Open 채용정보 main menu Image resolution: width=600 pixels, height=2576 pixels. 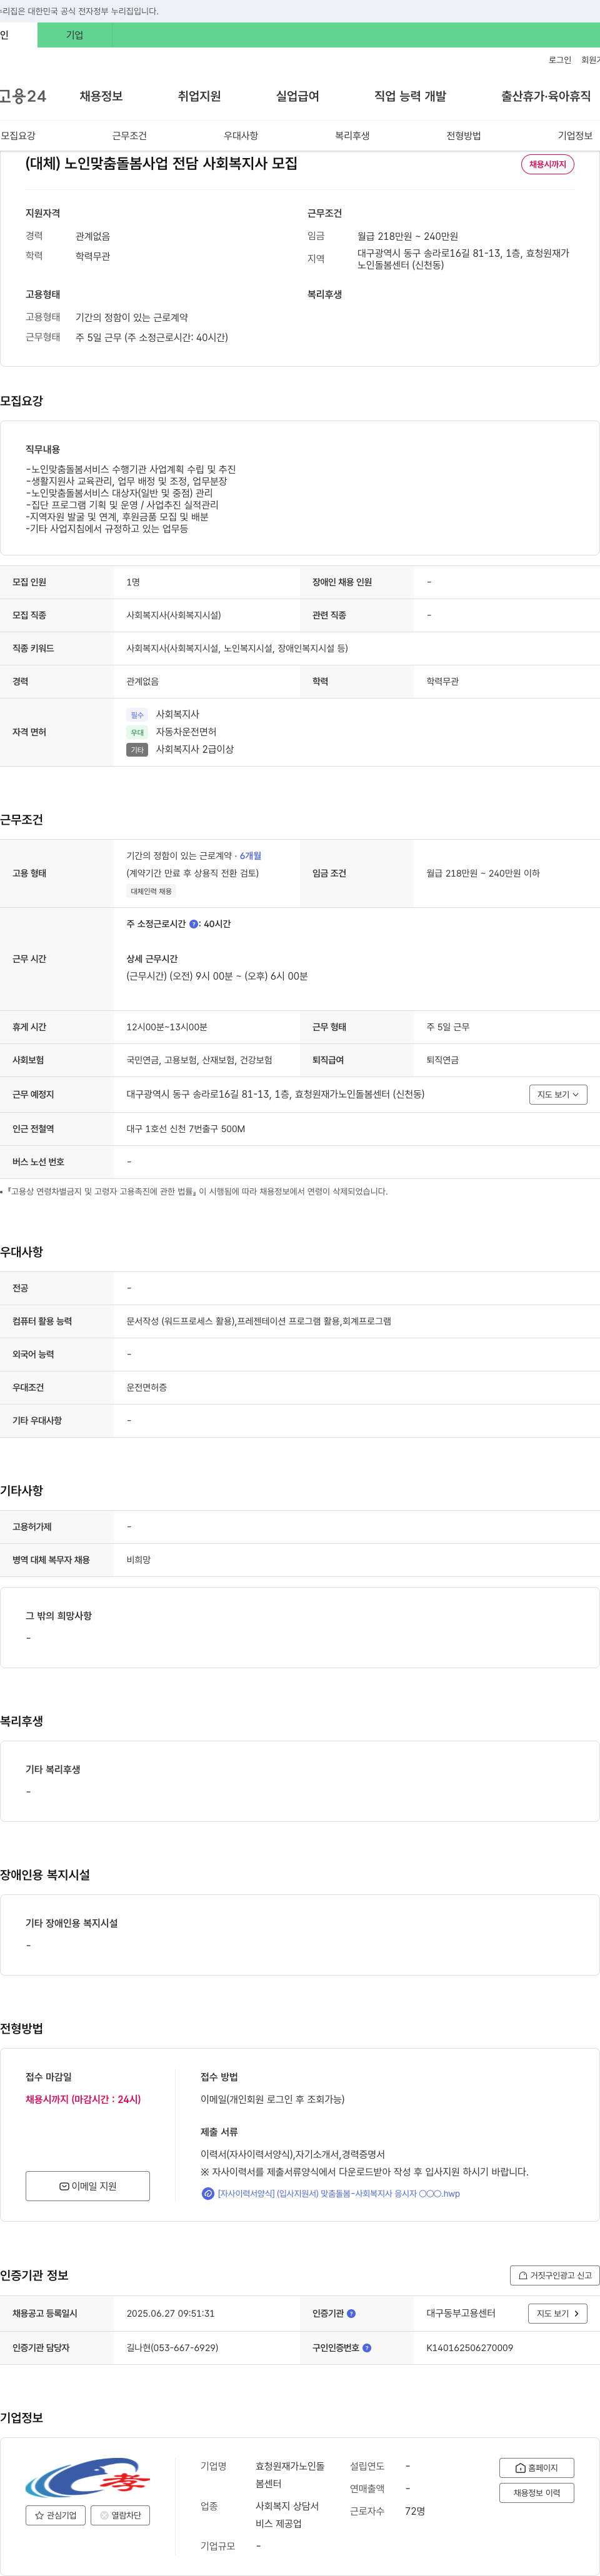point(101,96)
